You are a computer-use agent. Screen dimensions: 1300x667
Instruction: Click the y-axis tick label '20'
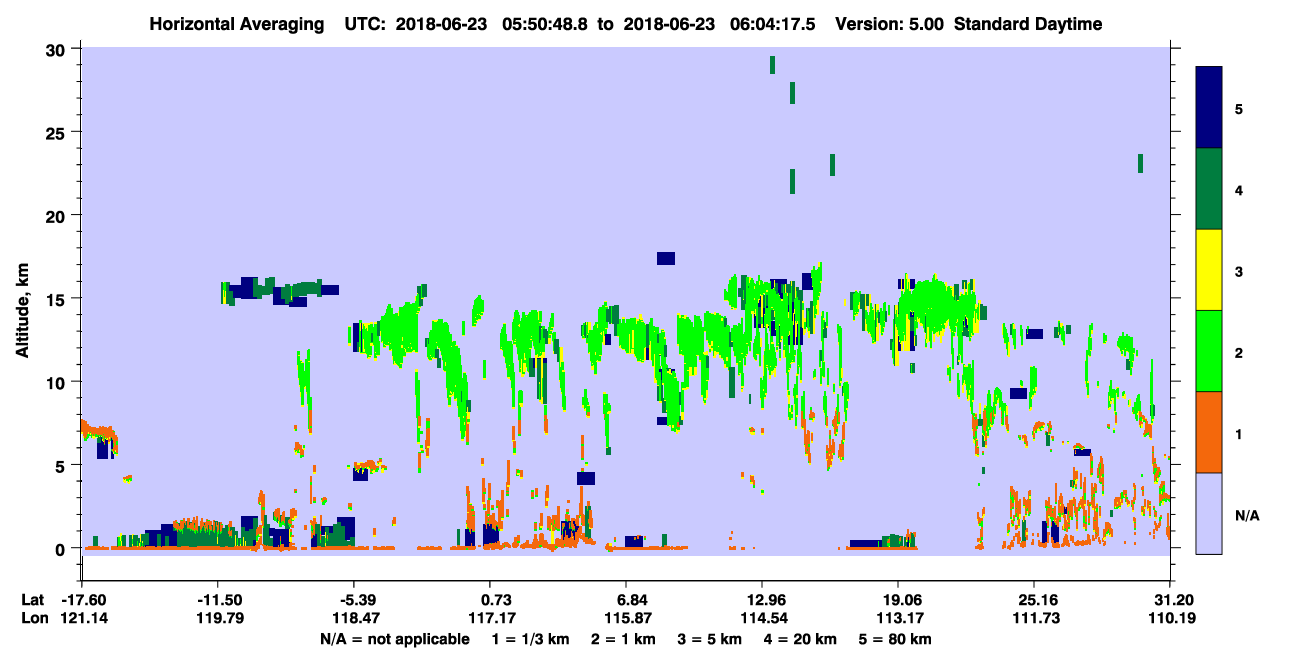58,215
